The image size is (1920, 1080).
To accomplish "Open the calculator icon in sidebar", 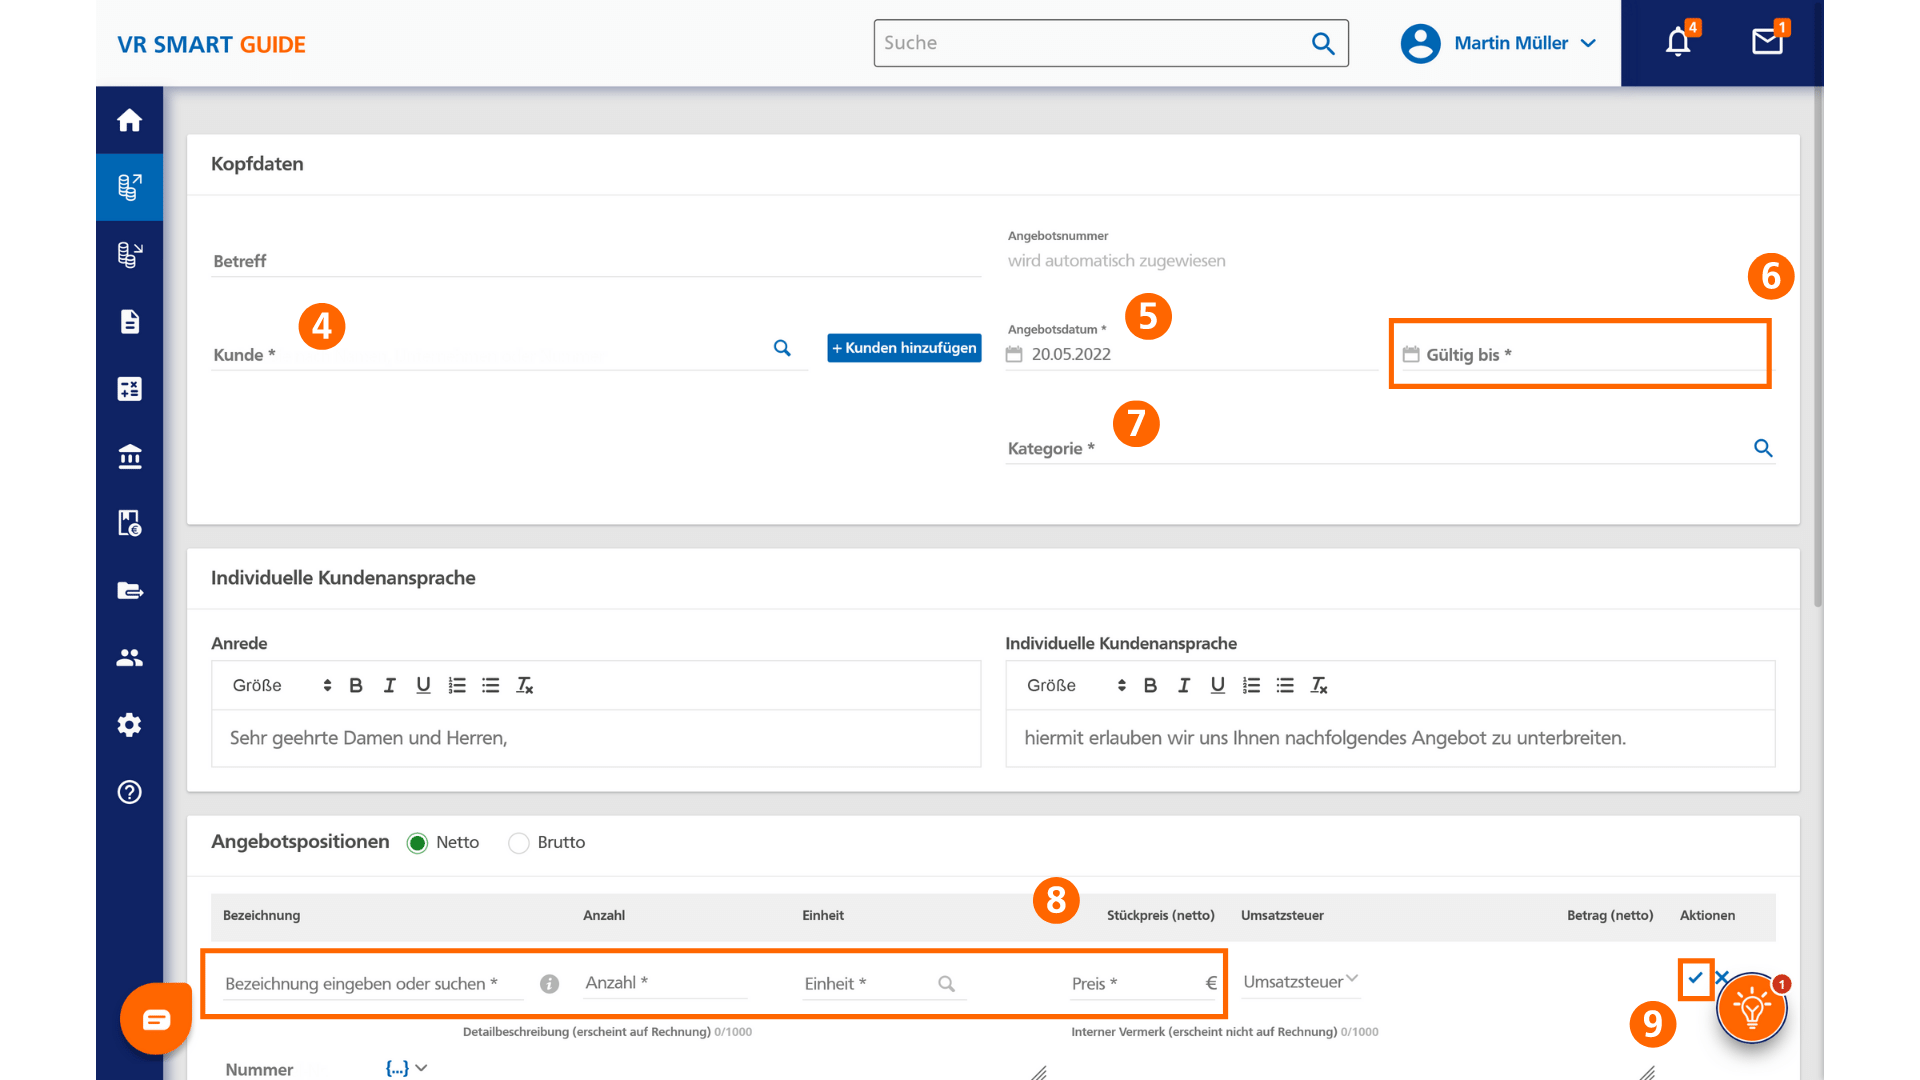I will tap(129, 388).
